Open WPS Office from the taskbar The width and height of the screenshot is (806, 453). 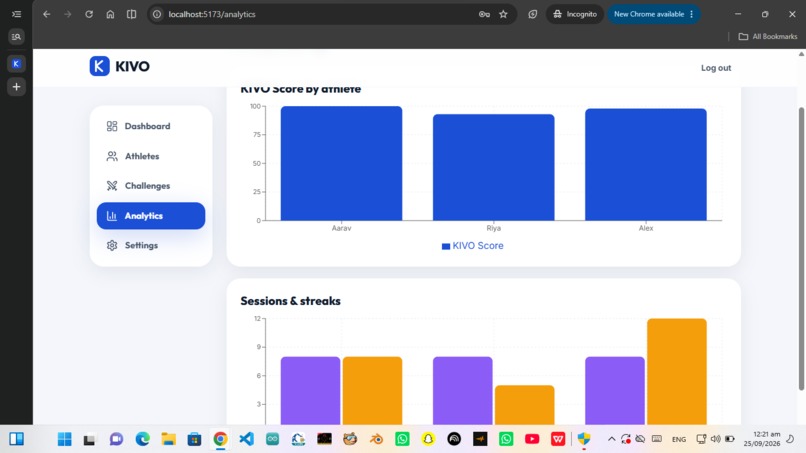point(558,439)
